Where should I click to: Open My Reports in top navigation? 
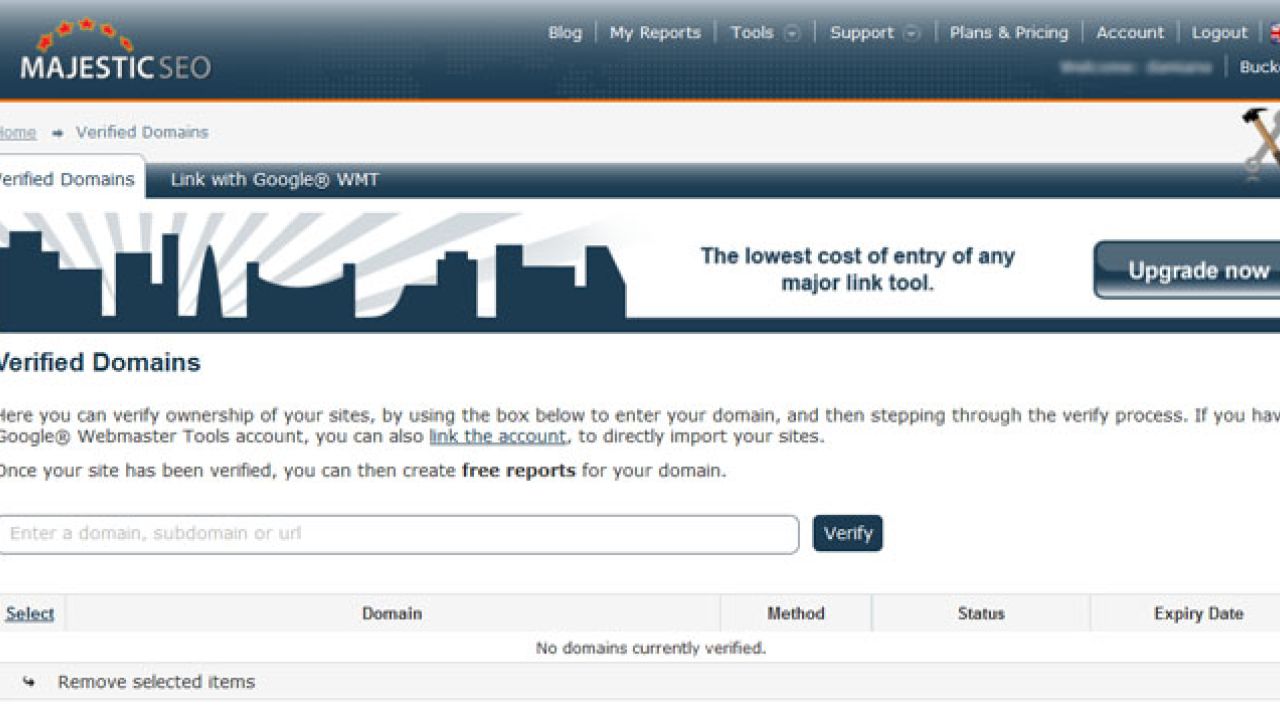point(655,33)
